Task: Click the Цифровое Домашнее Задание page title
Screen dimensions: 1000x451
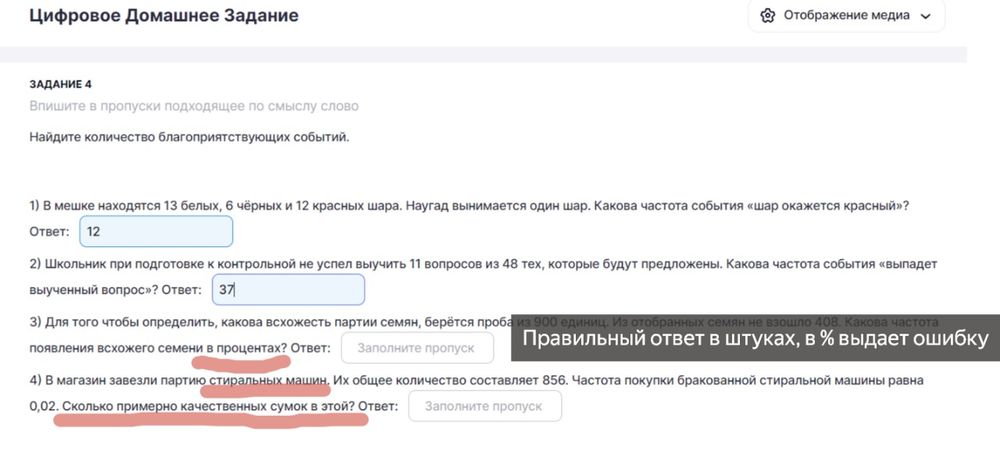Action: point(164,16)
